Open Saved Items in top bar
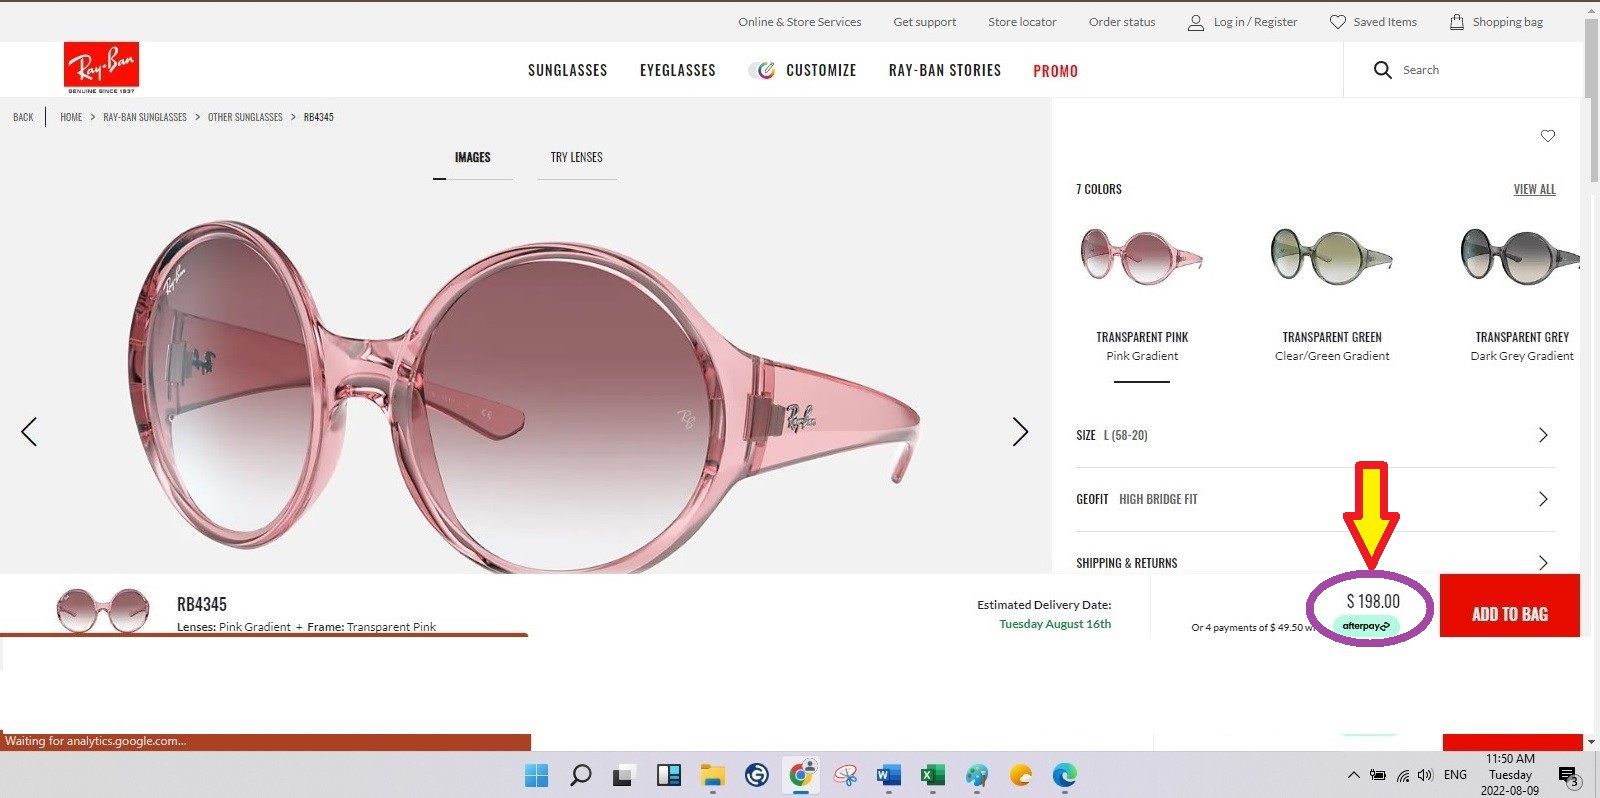Screen dimensions: 1600x798 pyautogui.click(x=1372, y=22)
